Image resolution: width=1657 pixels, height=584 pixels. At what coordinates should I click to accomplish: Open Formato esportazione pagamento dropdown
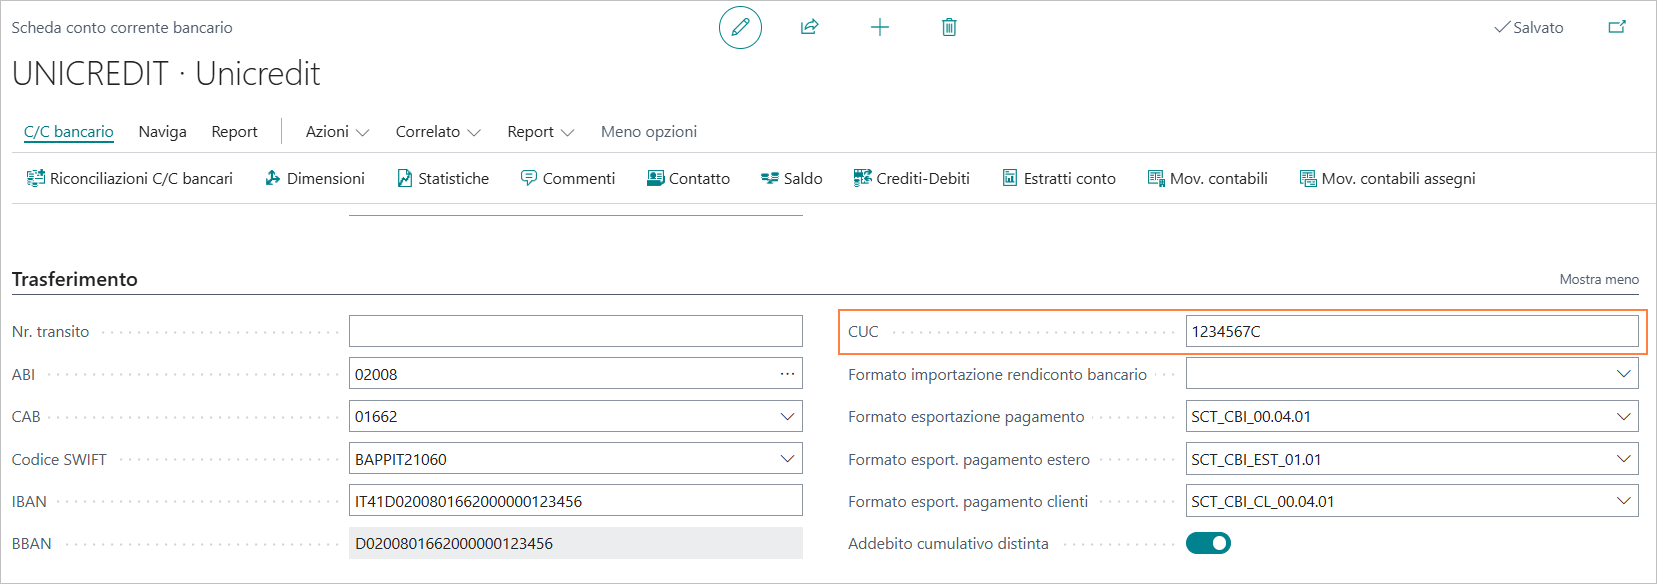tap(1624, 416)
